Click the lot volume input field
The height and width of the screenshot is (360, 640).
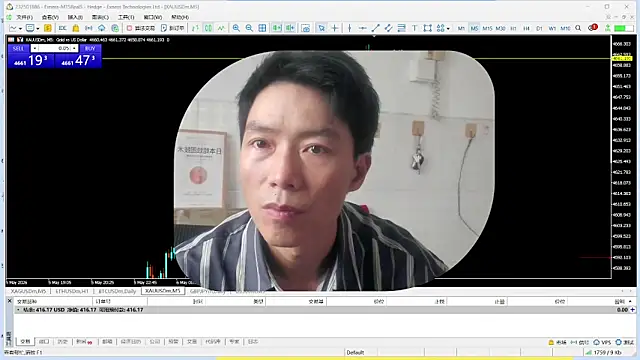(x=54, y=48)
